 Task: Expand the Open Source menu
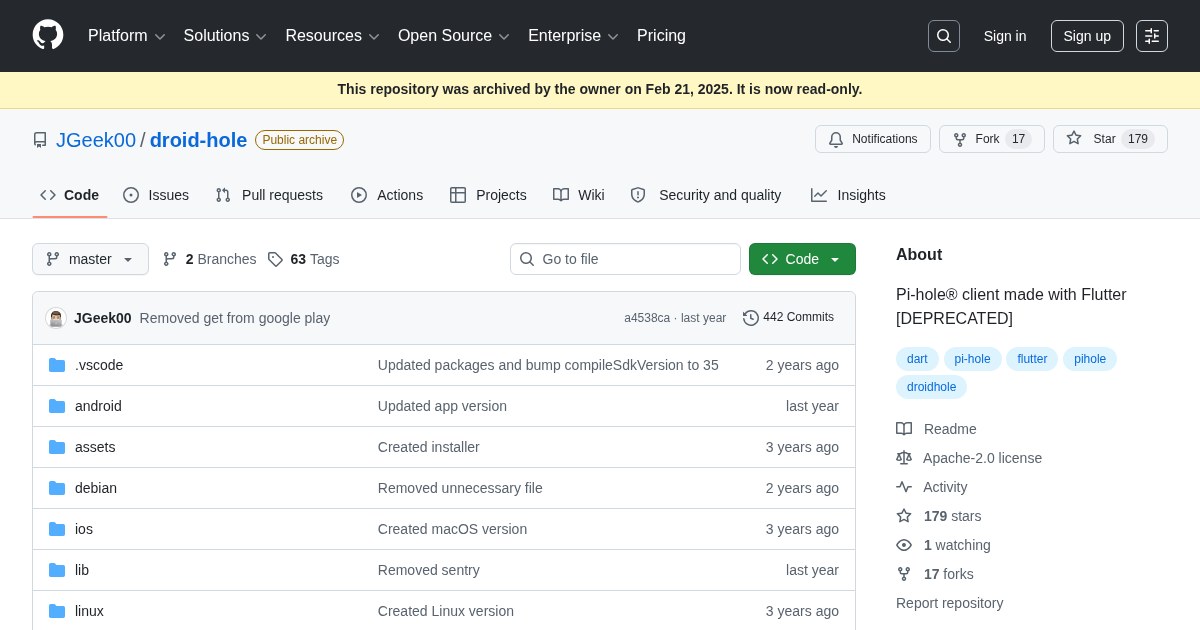click(x=454, y=36)
